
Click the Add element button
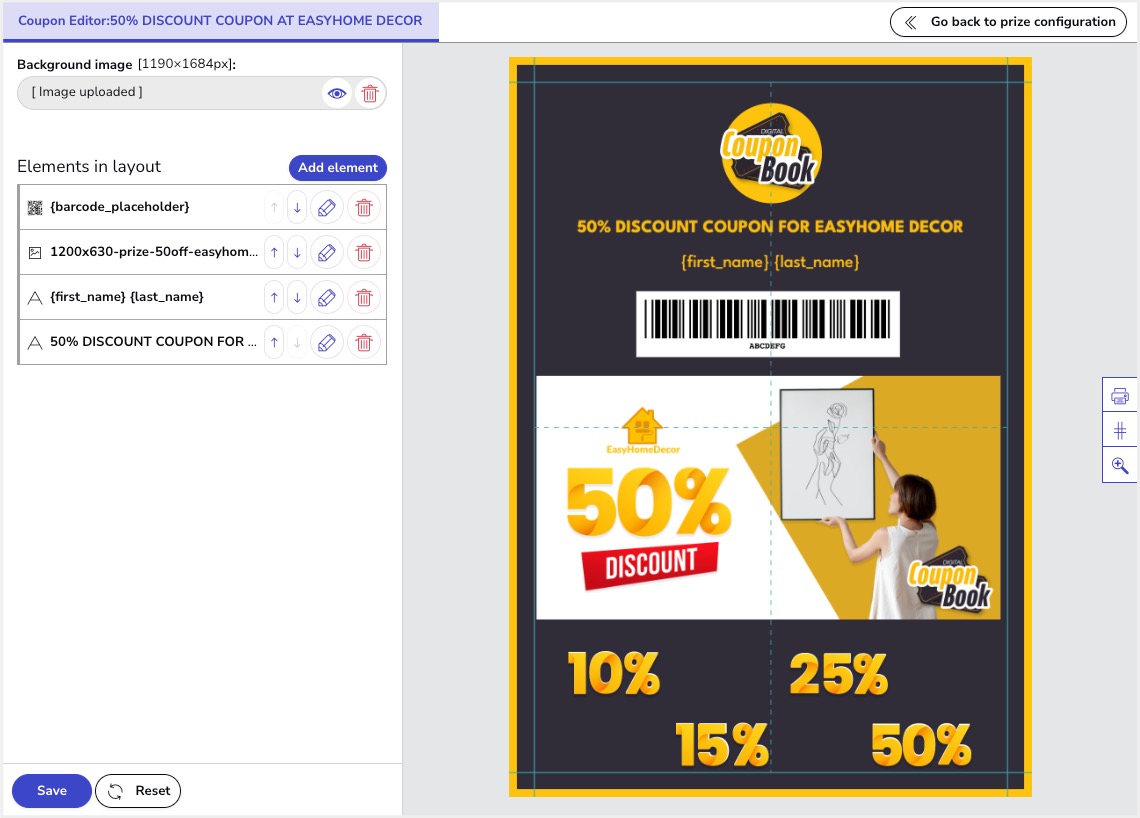(x=338, y=168)
